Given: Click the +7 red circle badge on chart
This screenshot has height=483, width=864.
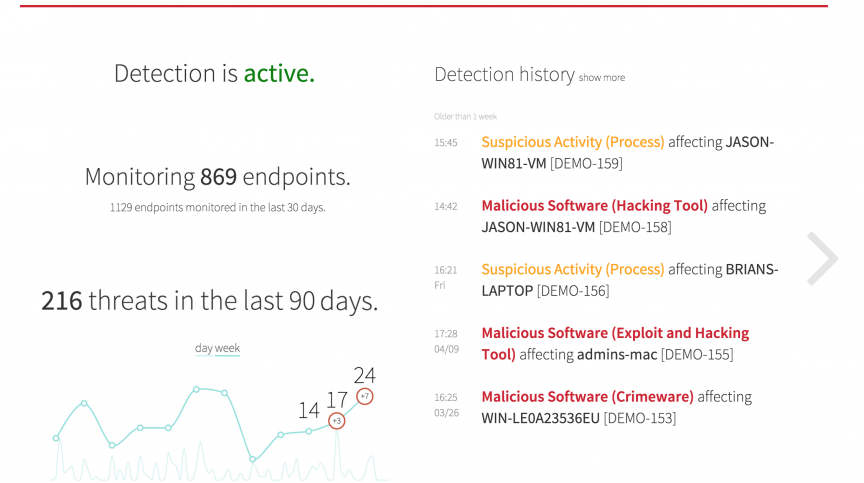Looking at the screenshot, I should coord(365,397).
